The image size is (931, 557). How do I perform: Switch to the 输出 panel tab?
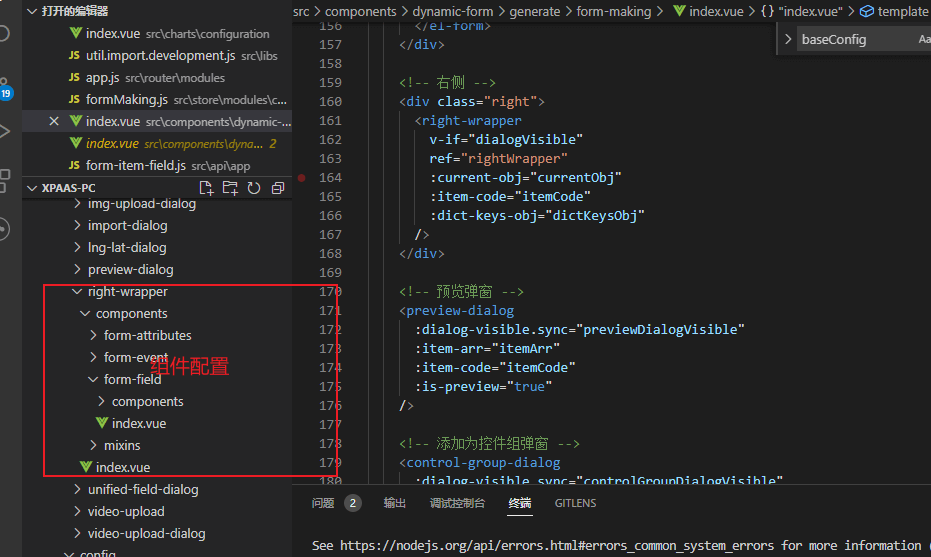(x=394, y=503)
